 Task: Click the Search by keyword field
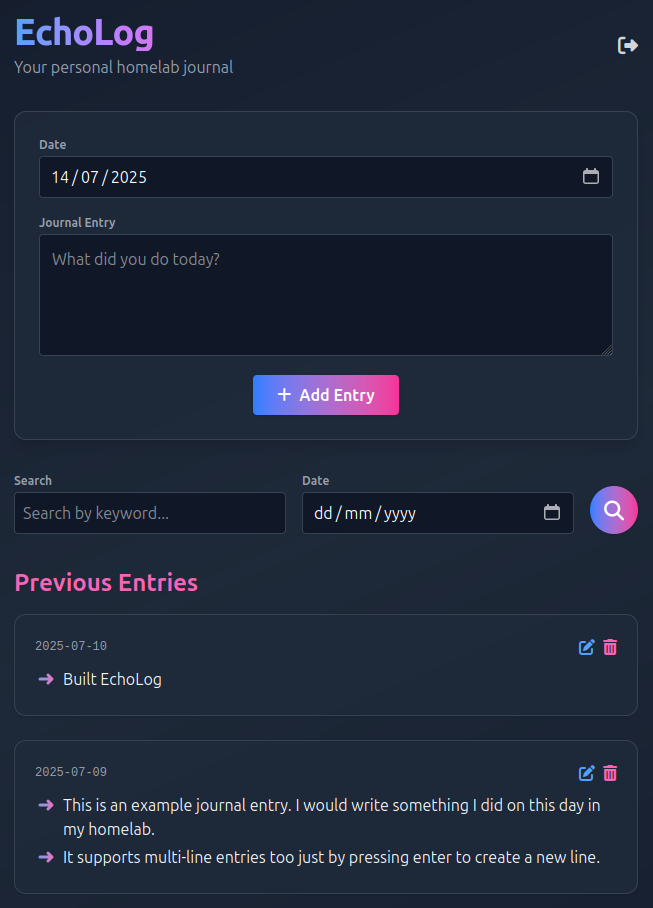(x=150, y=513)
